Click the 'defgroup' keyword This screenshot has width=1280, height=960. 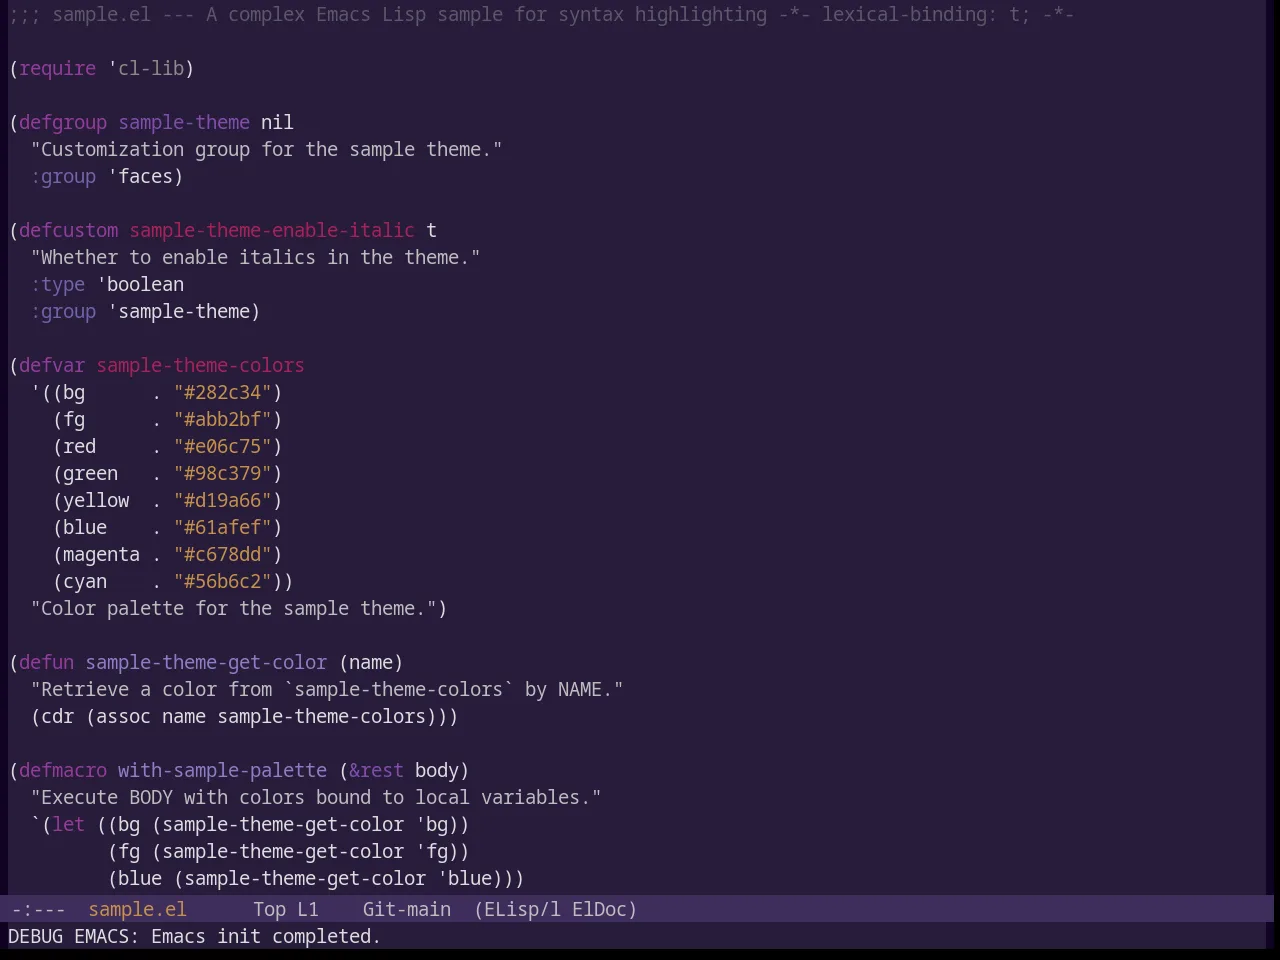point(62,122)
